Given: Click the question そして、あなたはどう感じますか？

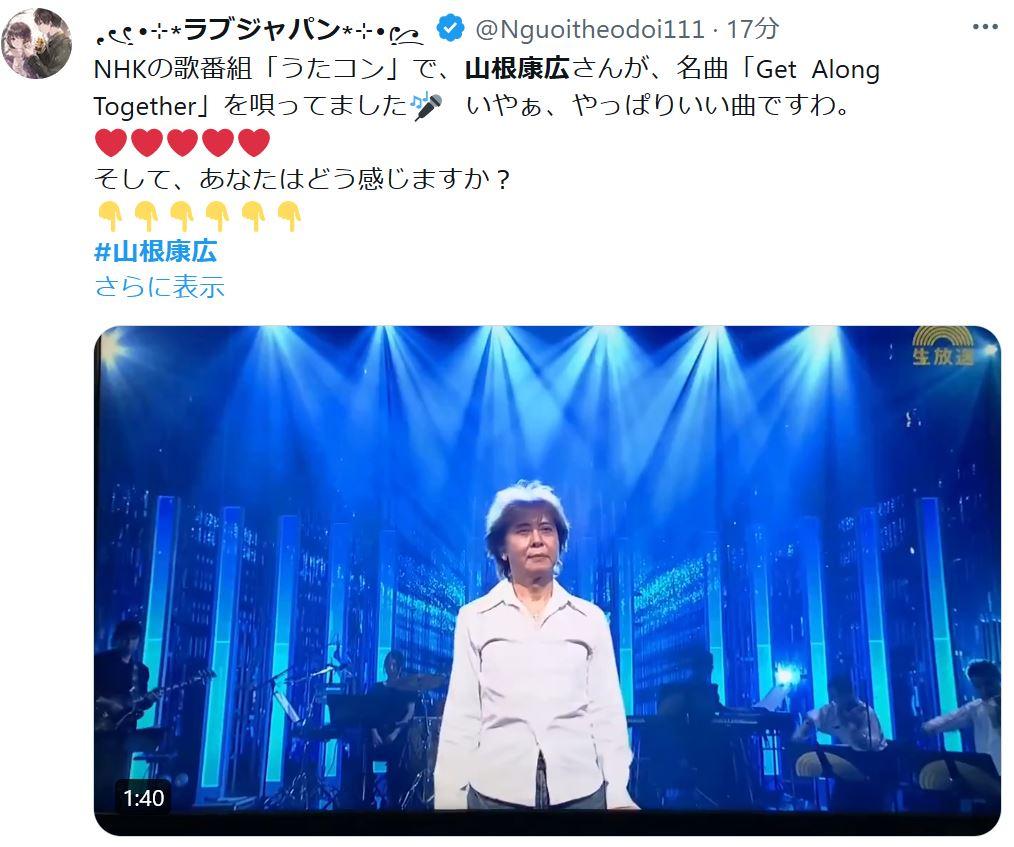Looking at the screenshot, I should point(303,179).
